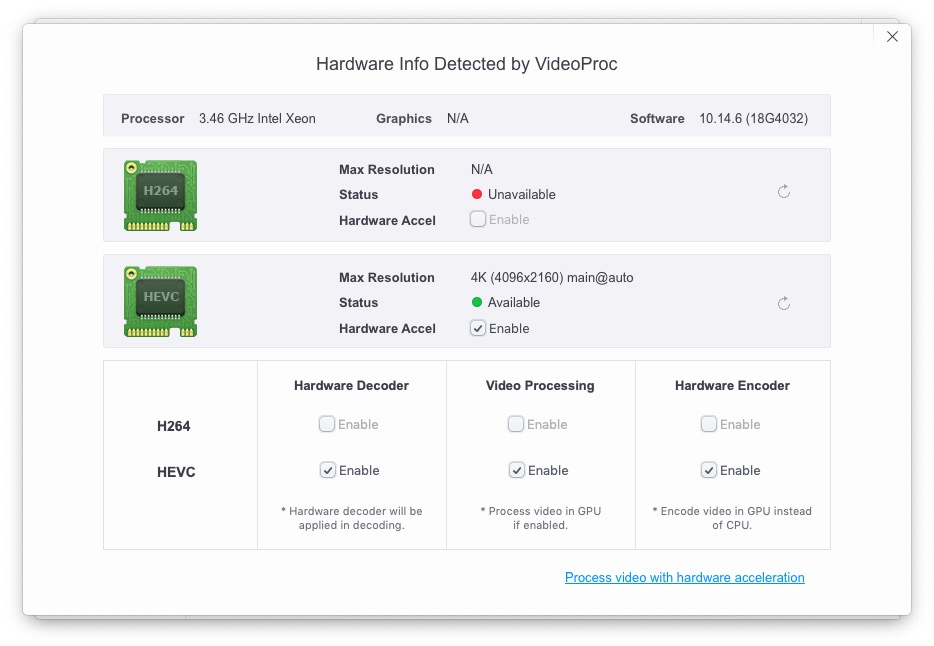Disable HEVC Hardware Decoder checkbox
This screenshot has width=934, height=646.
click(x=327, y=470)
